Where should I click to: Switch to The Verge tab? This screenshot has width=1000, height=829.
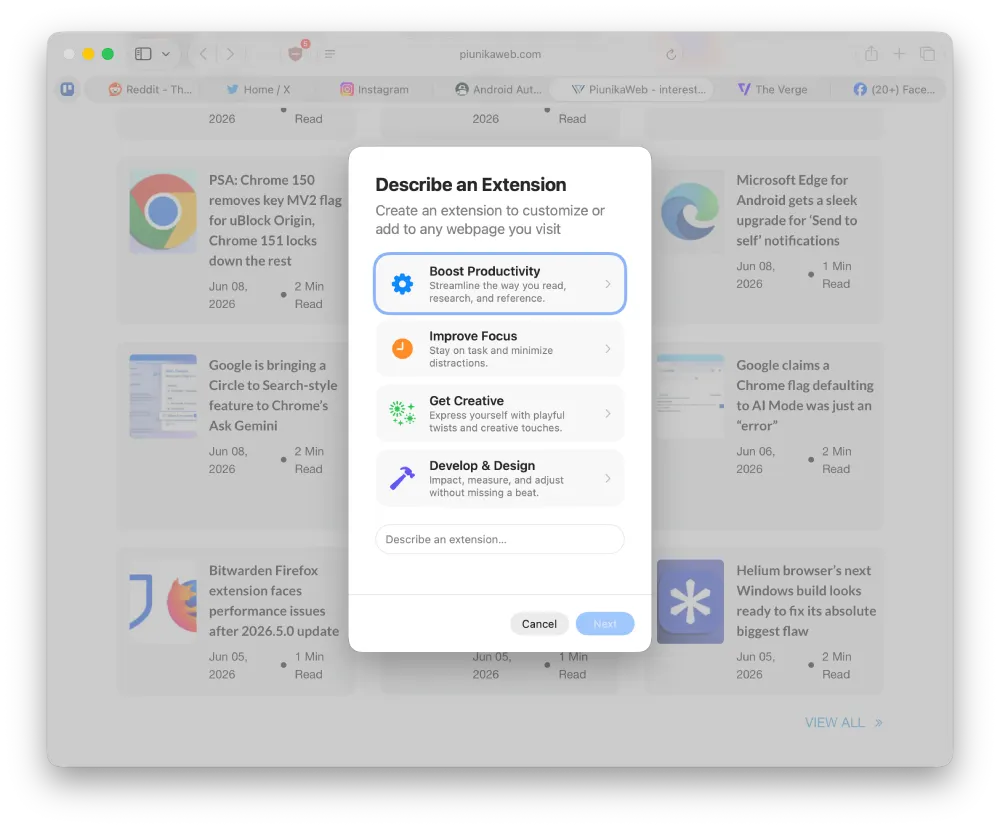[772, 89]
